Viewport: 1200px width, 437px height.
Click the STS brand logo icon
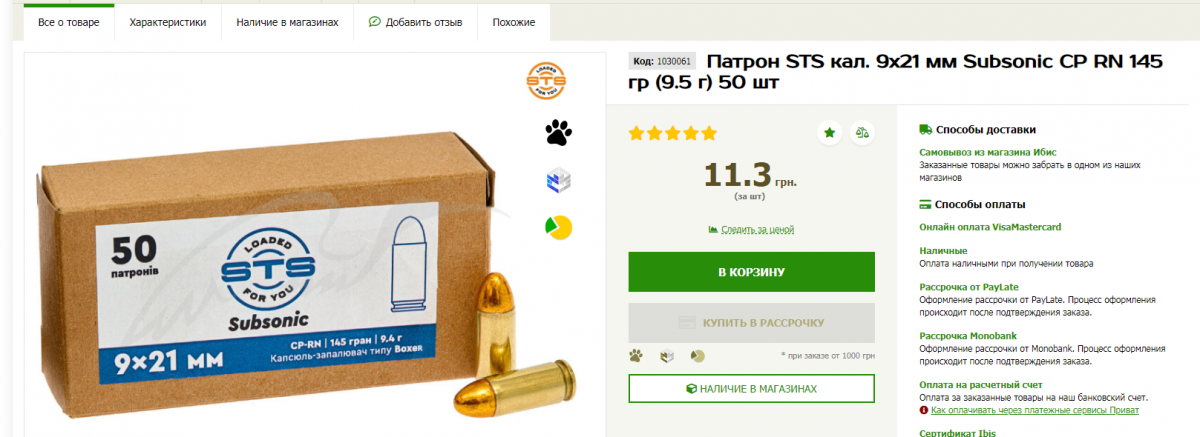pos(547,80)
